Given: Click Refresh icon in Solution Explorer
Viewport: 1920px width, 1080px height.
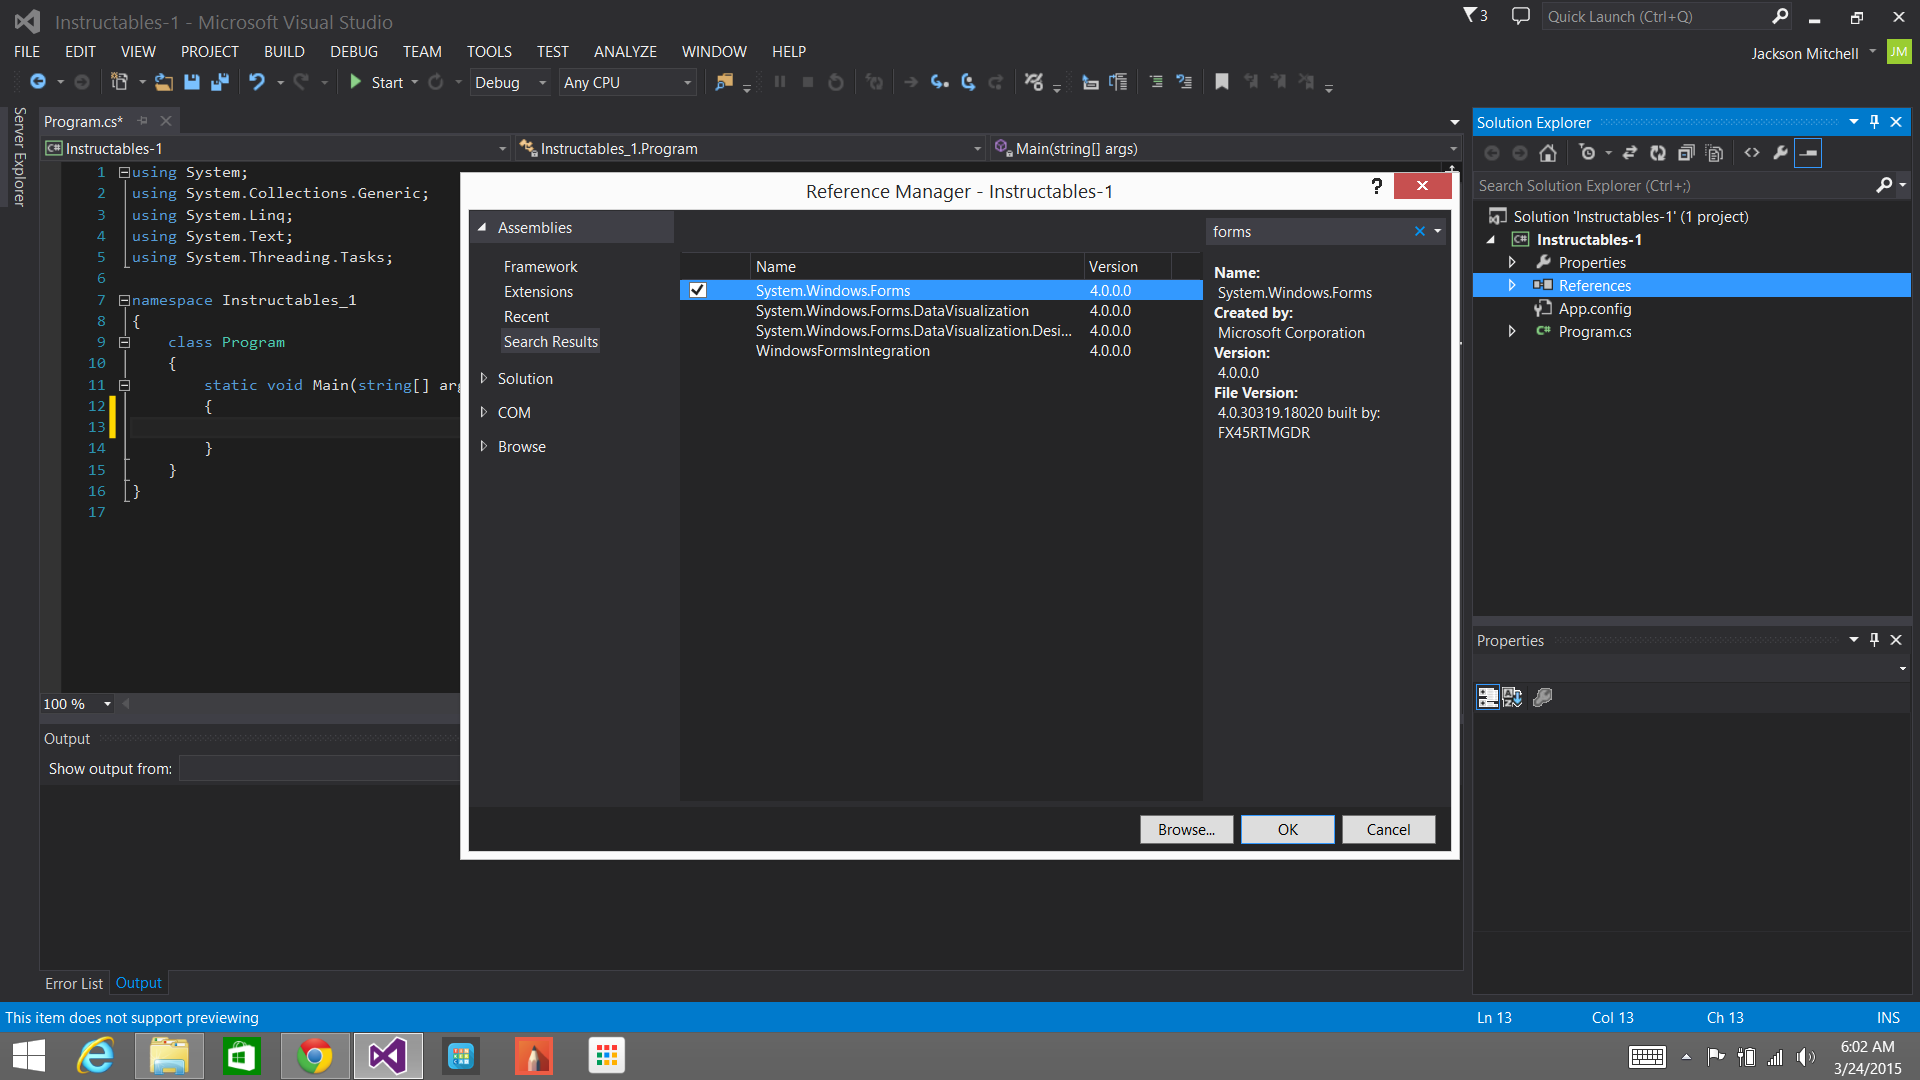Looking at the screenshot, I should click(1658, 153).
